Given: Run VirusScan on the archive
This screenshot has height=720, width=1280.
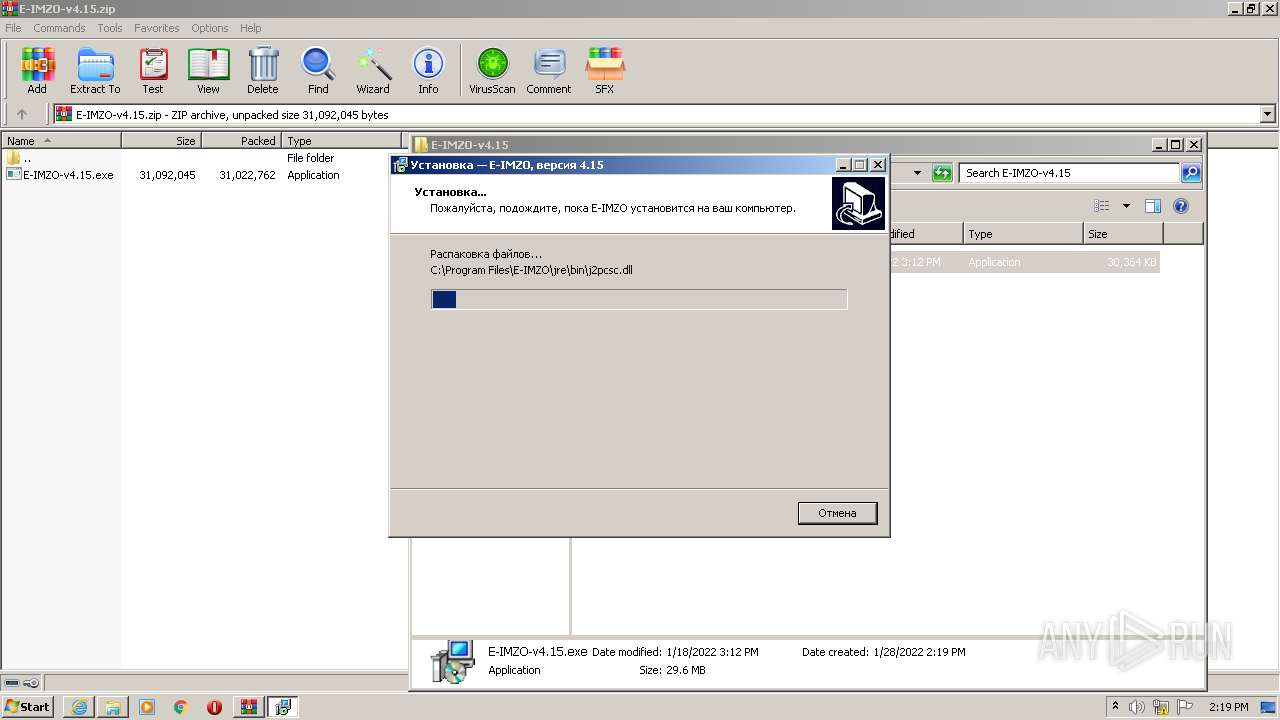Looking at the screenshot, I should [492, 71].
